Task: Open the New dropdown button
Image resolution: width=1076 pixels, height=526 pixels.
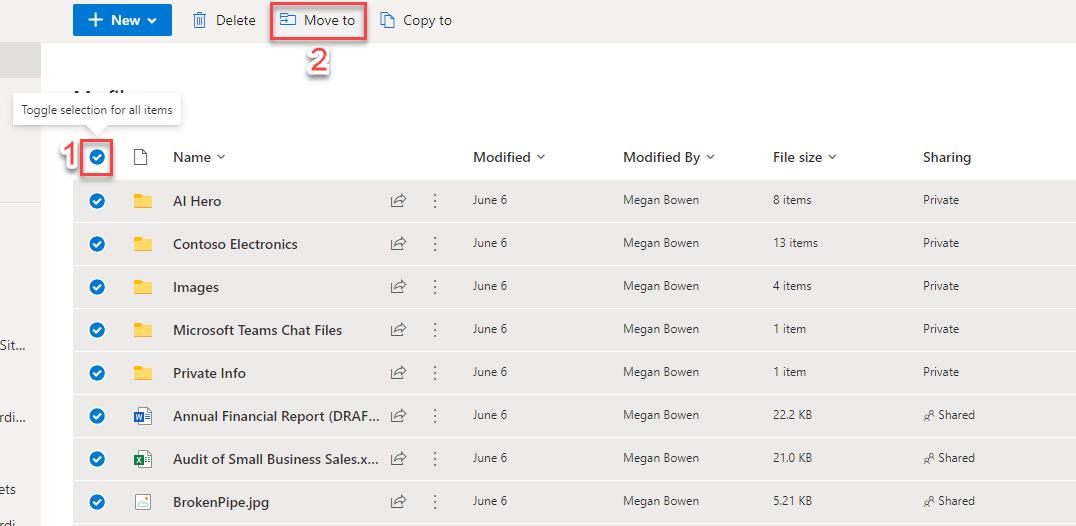Action: pyautogui.click(x=122, y=20)
